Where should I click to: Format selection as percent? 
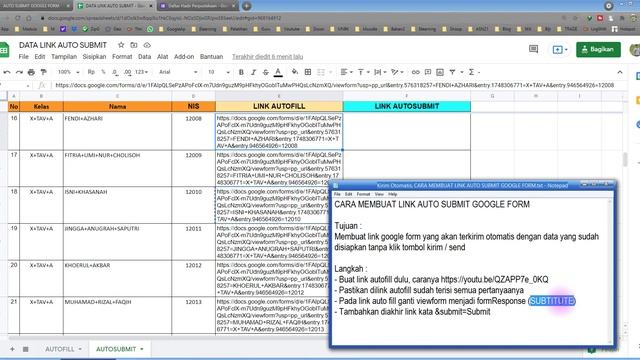click(x=103, y=72)
